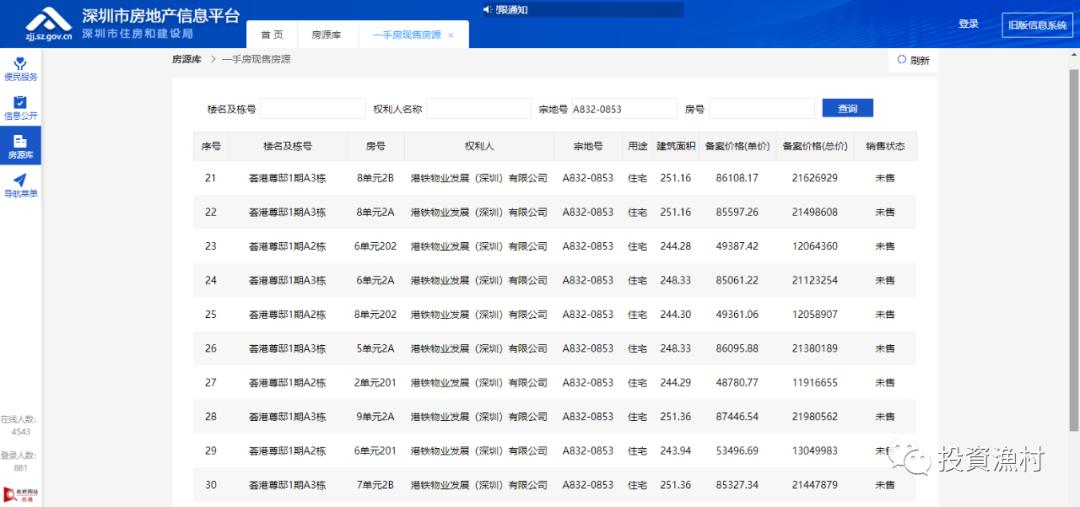Click area value 244.30
The height and width of the screenshot is (507, 1080).
(676, 315)
